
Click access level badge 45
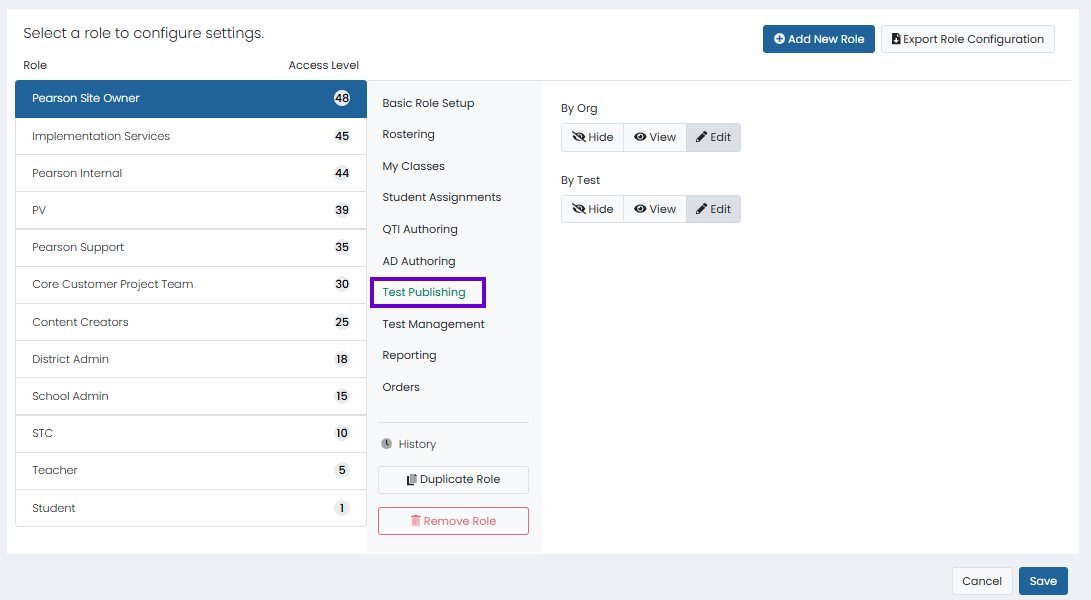click(x=342, y=136)
